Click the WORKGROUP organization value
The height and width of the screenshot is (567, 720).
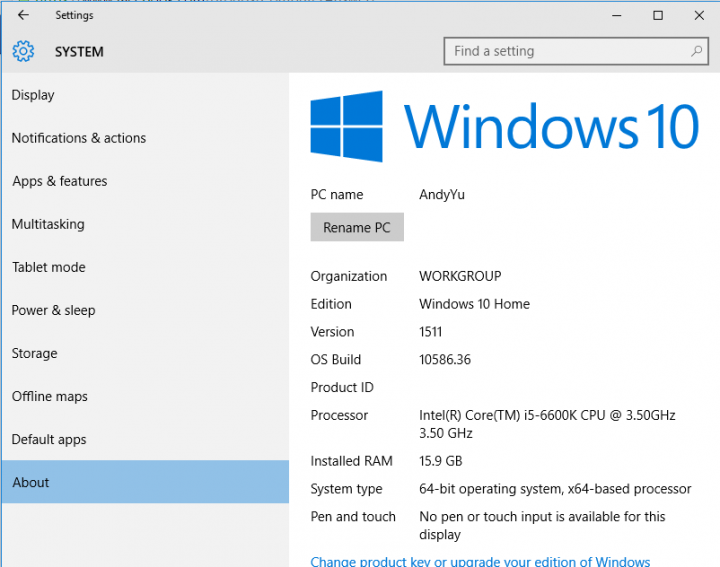(x=460, y=276)
